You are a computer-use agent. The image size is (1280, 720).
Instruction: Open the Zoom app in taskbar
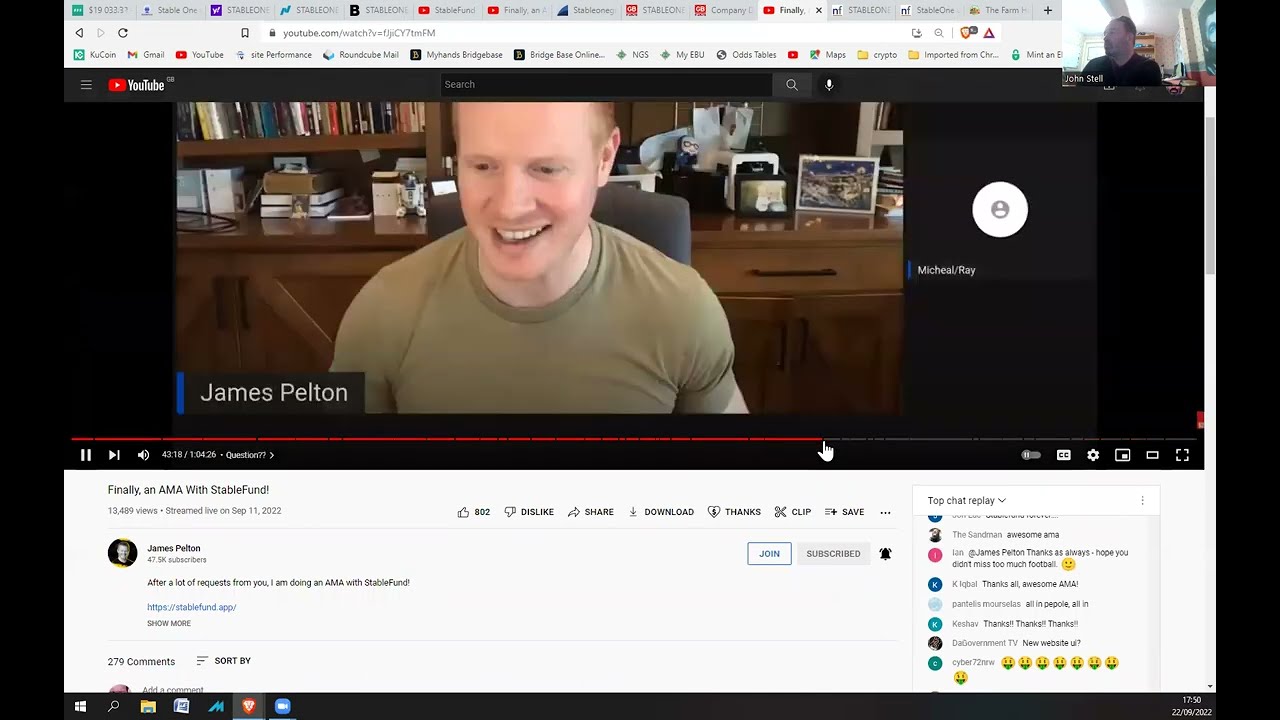point(282,706)
